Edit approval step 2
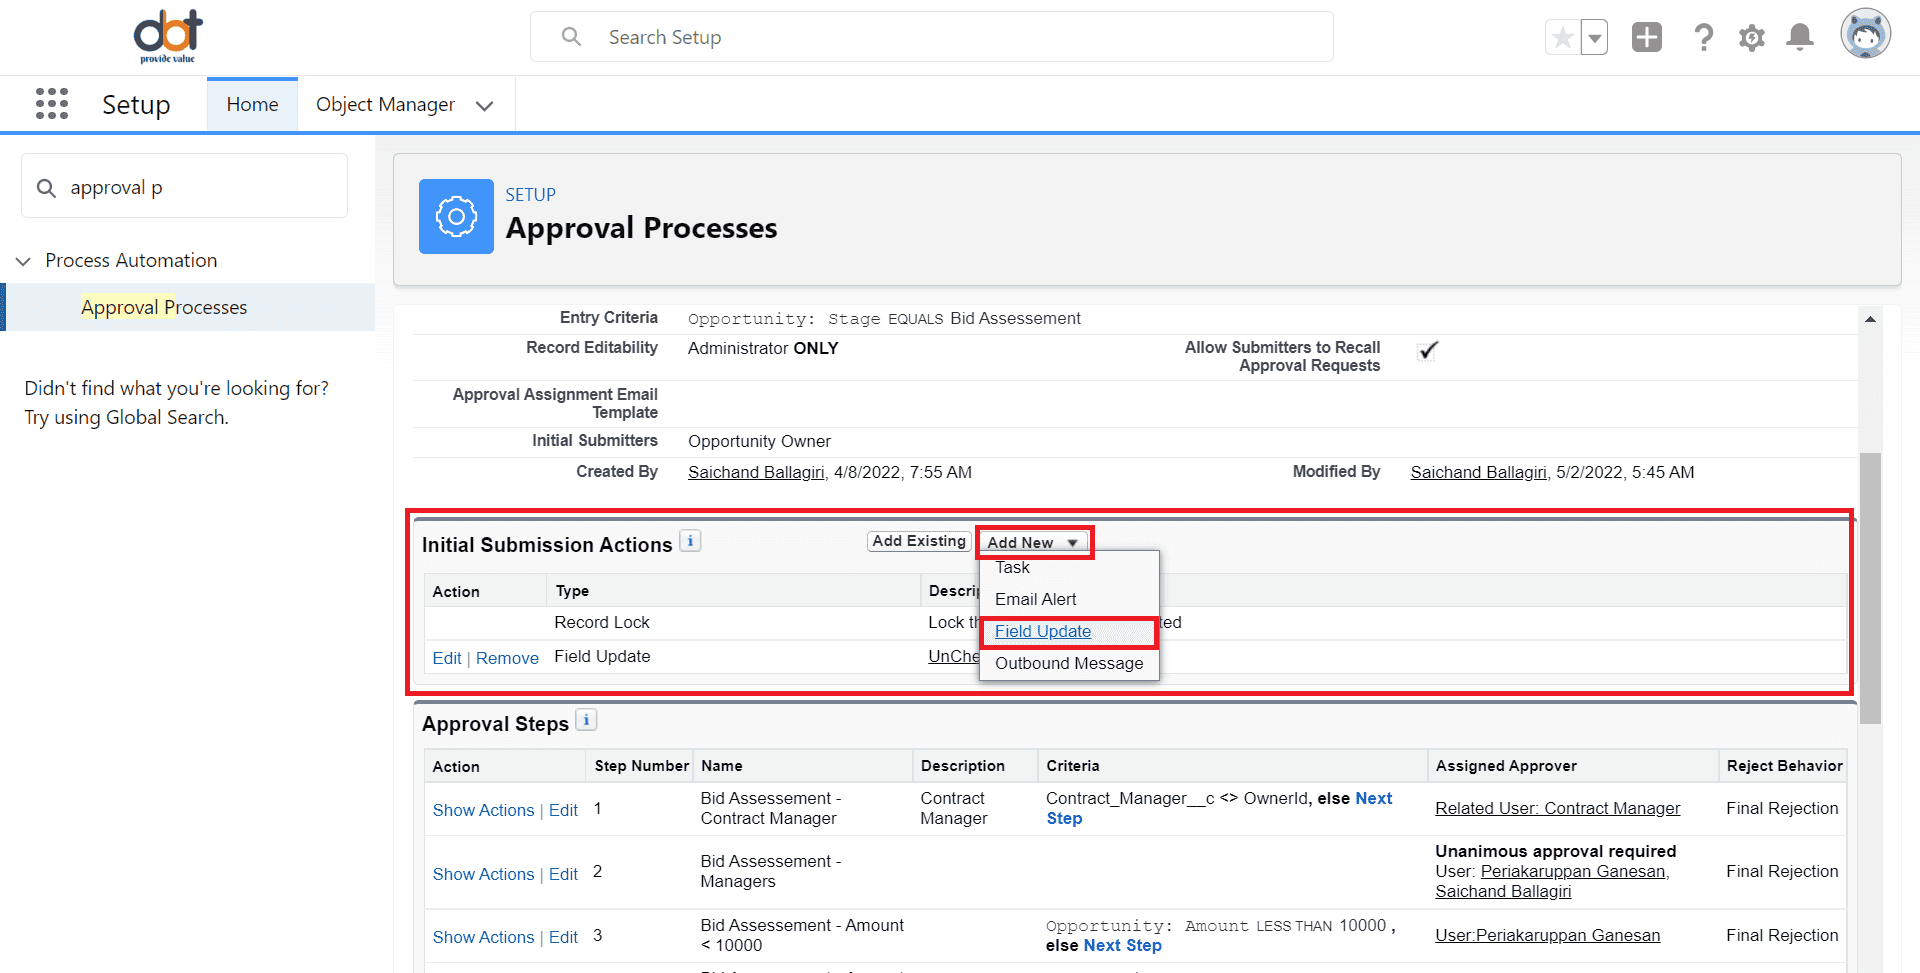The image size is (1920, 973). tap(563, 874)
